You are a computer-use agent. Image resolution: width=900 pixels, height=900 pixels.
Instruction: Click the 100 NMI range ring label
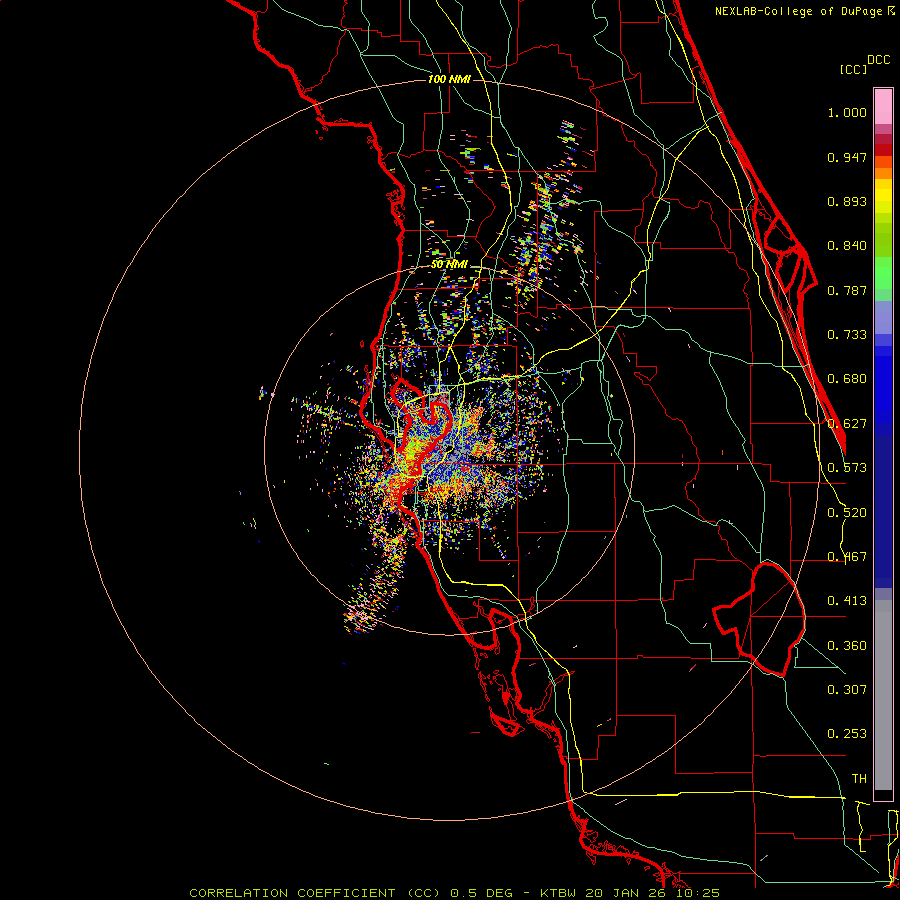coord(449,79)
